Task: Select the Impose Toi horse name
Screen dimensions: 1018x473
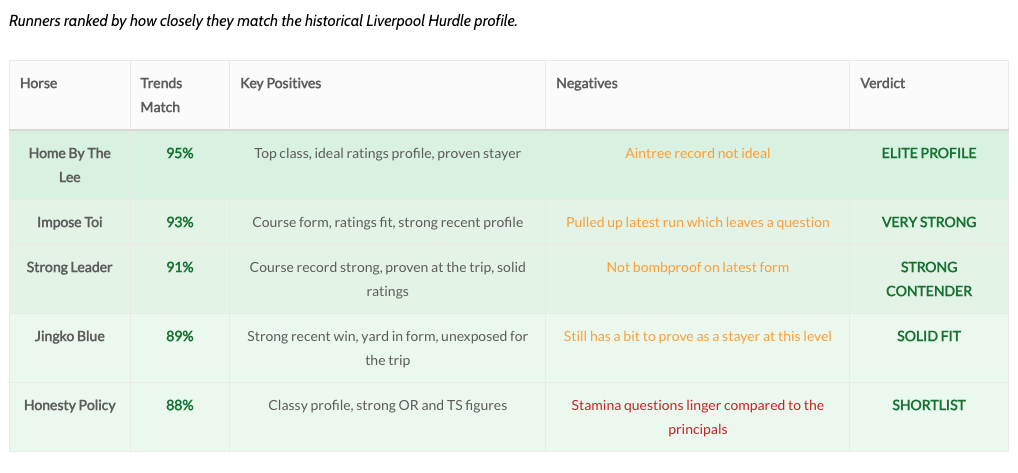Action: click(x=70, y=222)
